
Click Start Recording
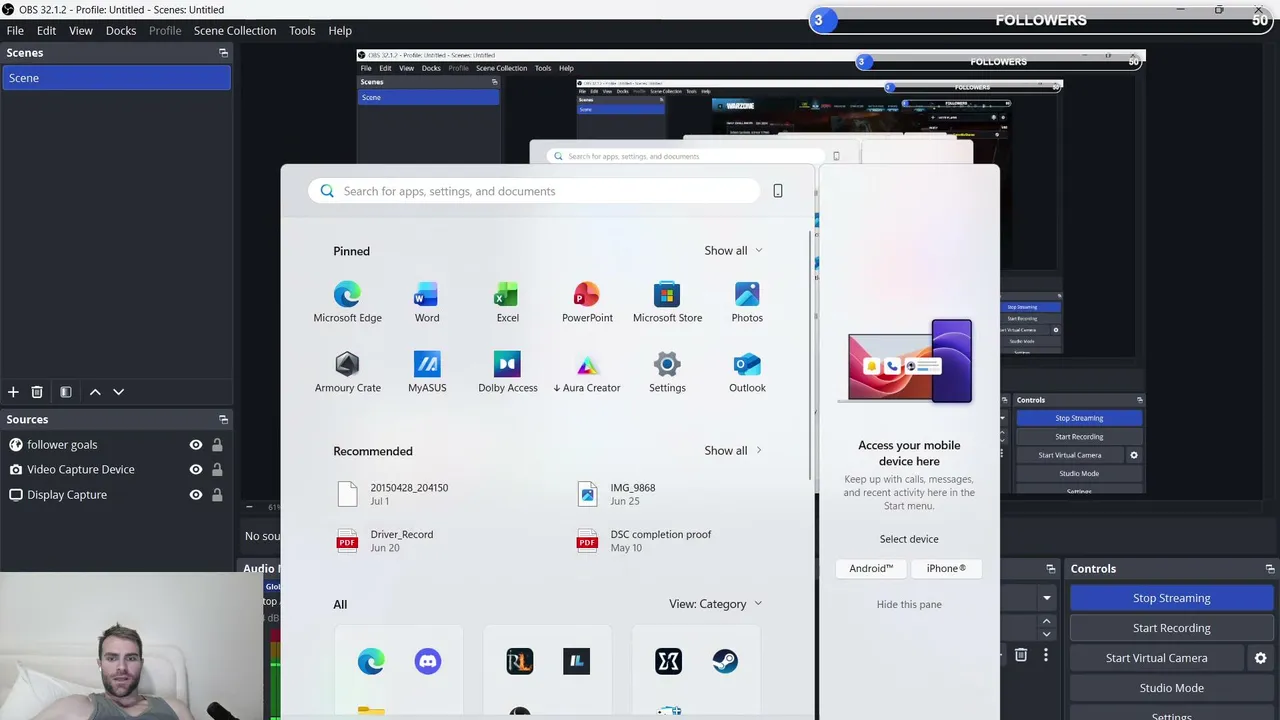1171,628
